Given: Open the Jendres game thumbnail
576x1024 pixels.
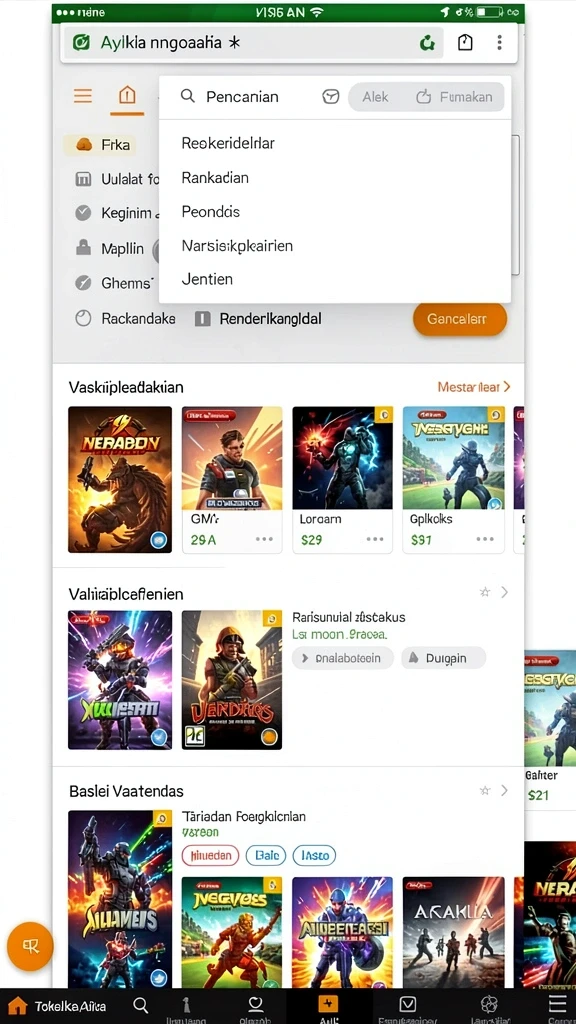Looking at the screenshot, I should click(x=232, y=680).
